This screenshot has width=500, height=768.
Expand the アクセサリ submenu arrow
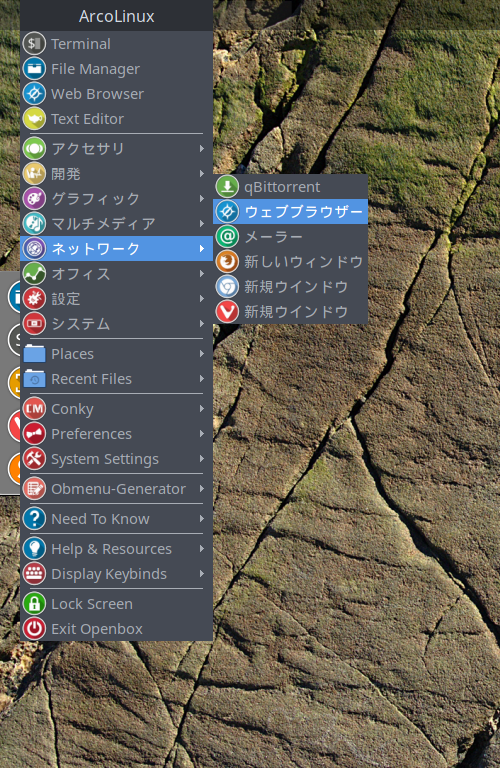point(202,148)
